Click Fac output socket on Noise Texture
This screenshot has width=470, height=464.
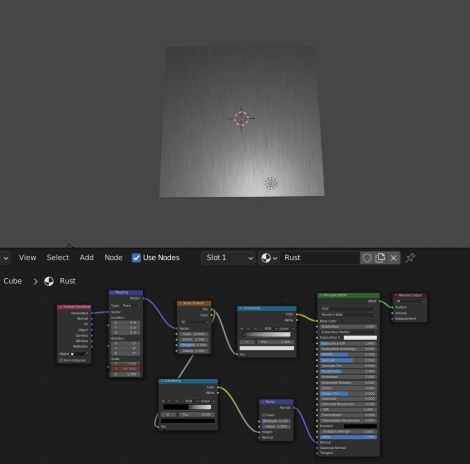pyautogui.click(x=211, y=310)
